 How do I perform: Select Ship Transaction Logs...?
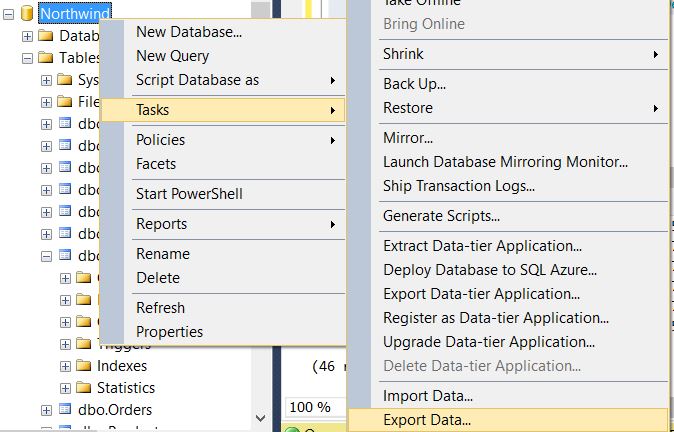pos(508,186)
